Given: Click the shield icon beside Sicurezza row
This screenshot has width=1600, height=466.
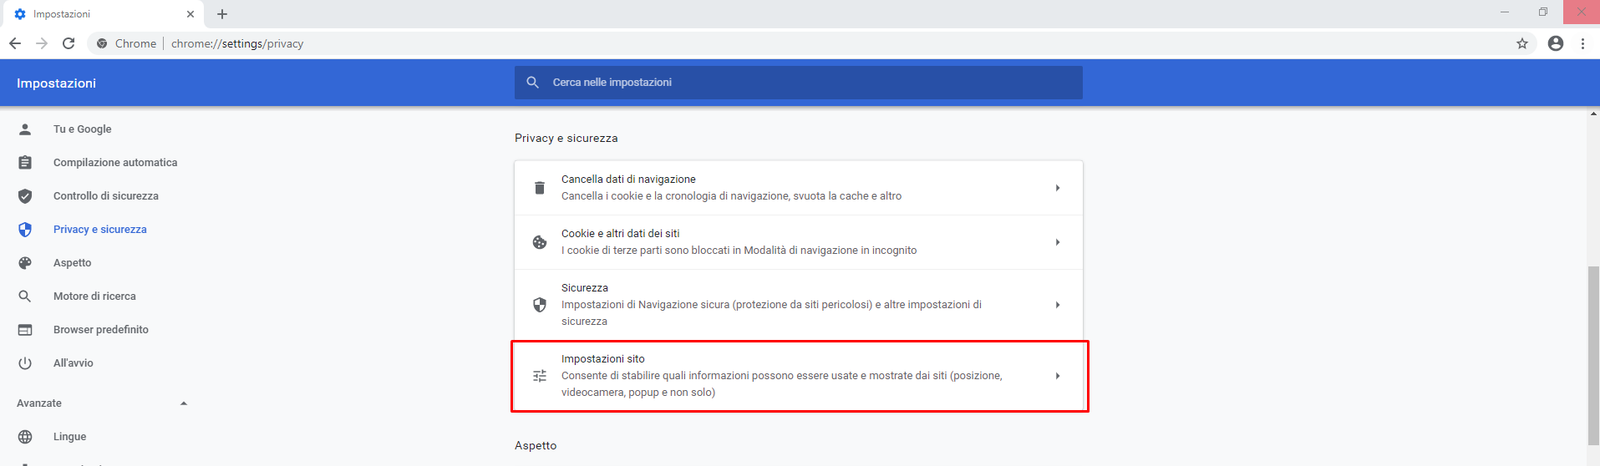Looking at the screenshot, I should (x=539, y=305).
